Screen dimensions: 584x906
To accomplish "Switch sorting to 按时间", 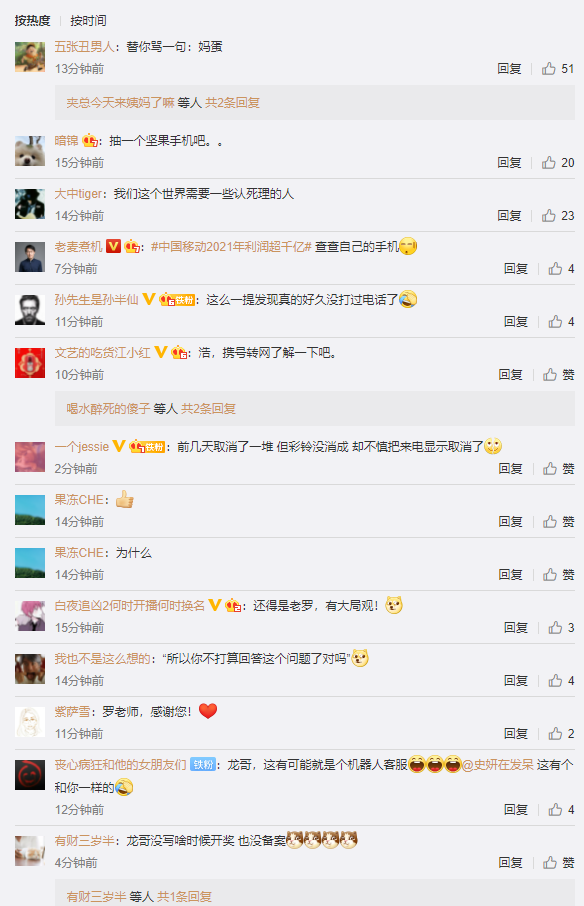I will click(88, 21).
